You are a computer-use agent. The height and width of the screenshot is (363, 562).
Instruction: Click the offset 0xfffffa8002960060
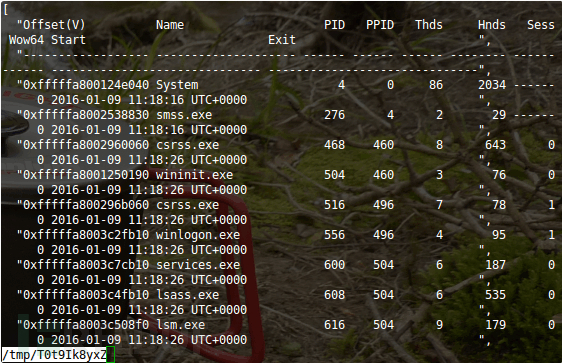(86, 145)
